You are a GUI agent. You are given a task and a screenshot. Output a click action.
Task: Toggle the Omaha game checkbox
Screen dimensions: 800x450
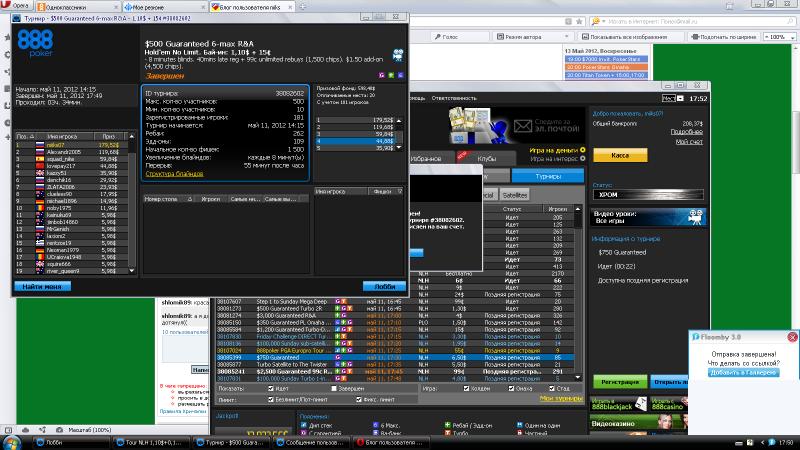coord(511,389)
